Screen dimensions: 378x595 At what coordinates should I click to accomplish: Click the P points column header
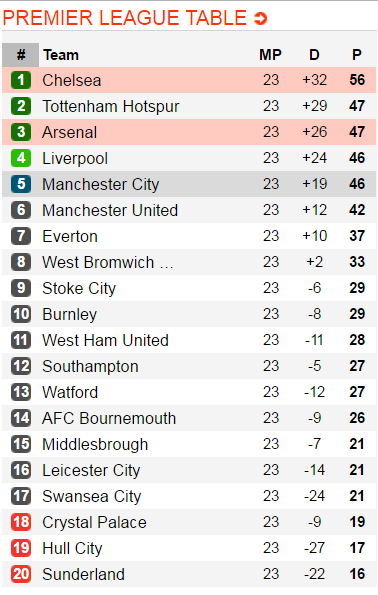tap(356, 55)
